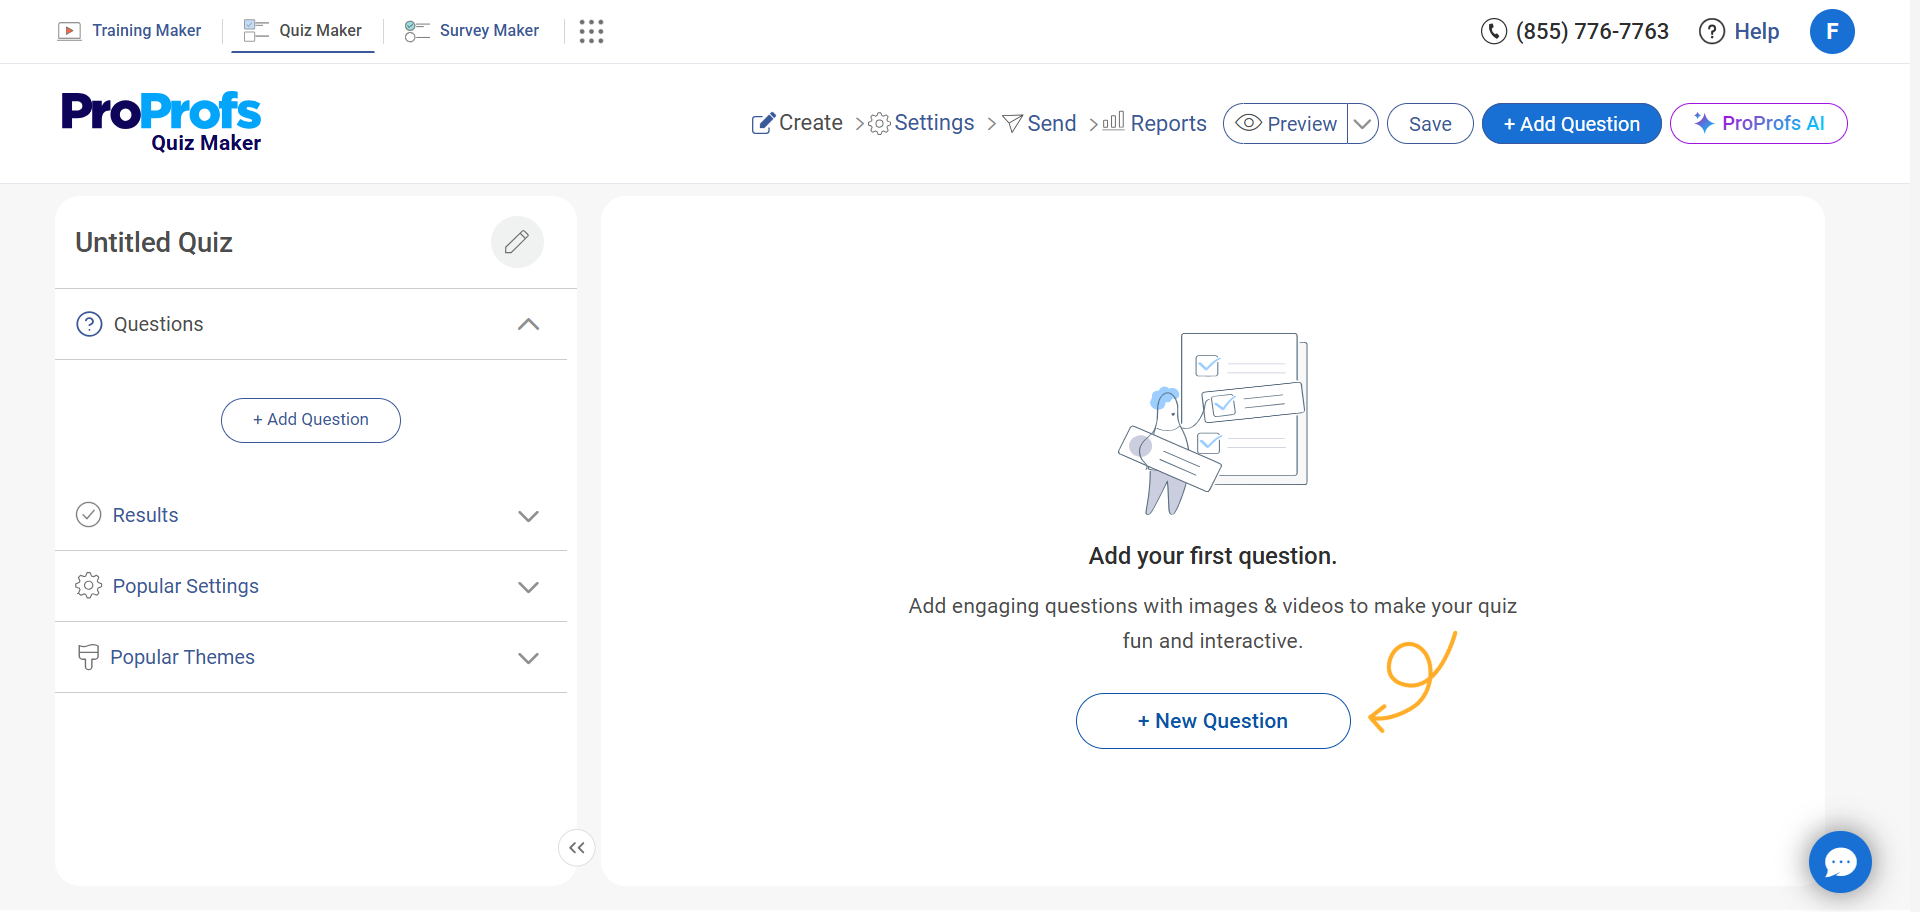Open the Reports step
The width and height of the screenshot is (1920, 912).
pyautogui.click(x=1155, y=123)
